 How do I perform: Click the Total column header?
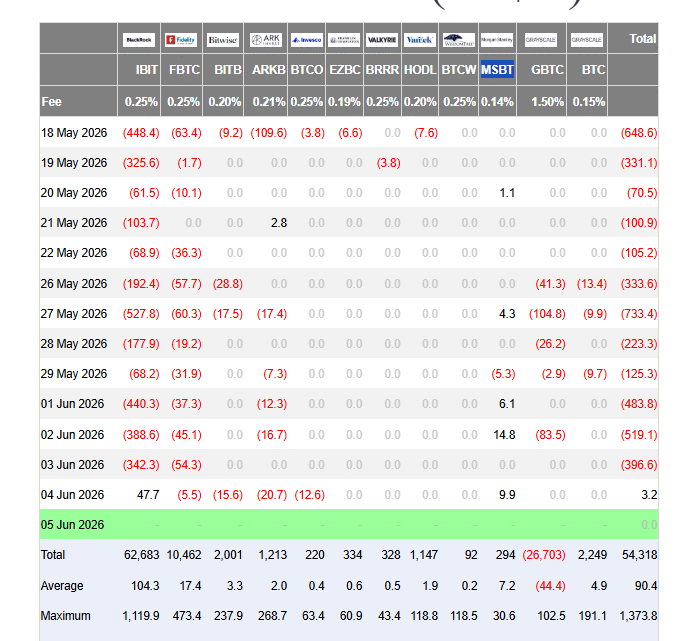click(x=643, y=39)
